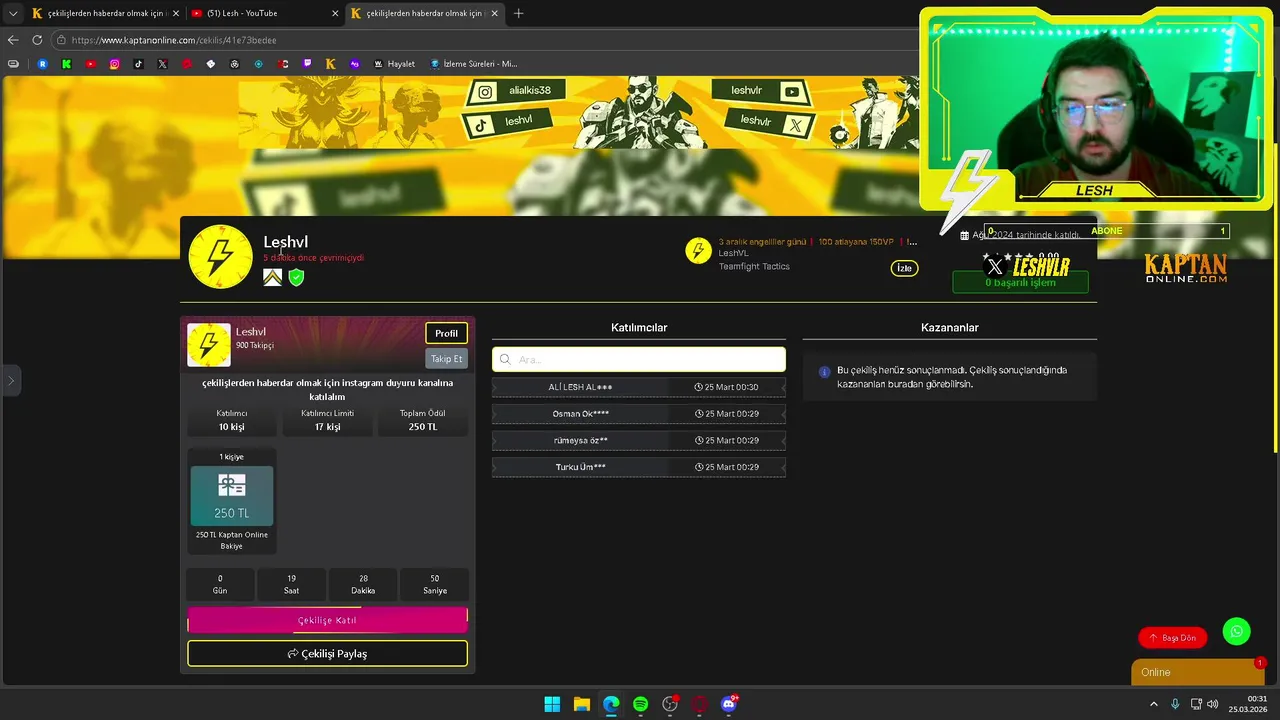This screenshot has height=720, width=1280.
Task: Open the X leshvlr banner link
Action: tap(768, 122)
